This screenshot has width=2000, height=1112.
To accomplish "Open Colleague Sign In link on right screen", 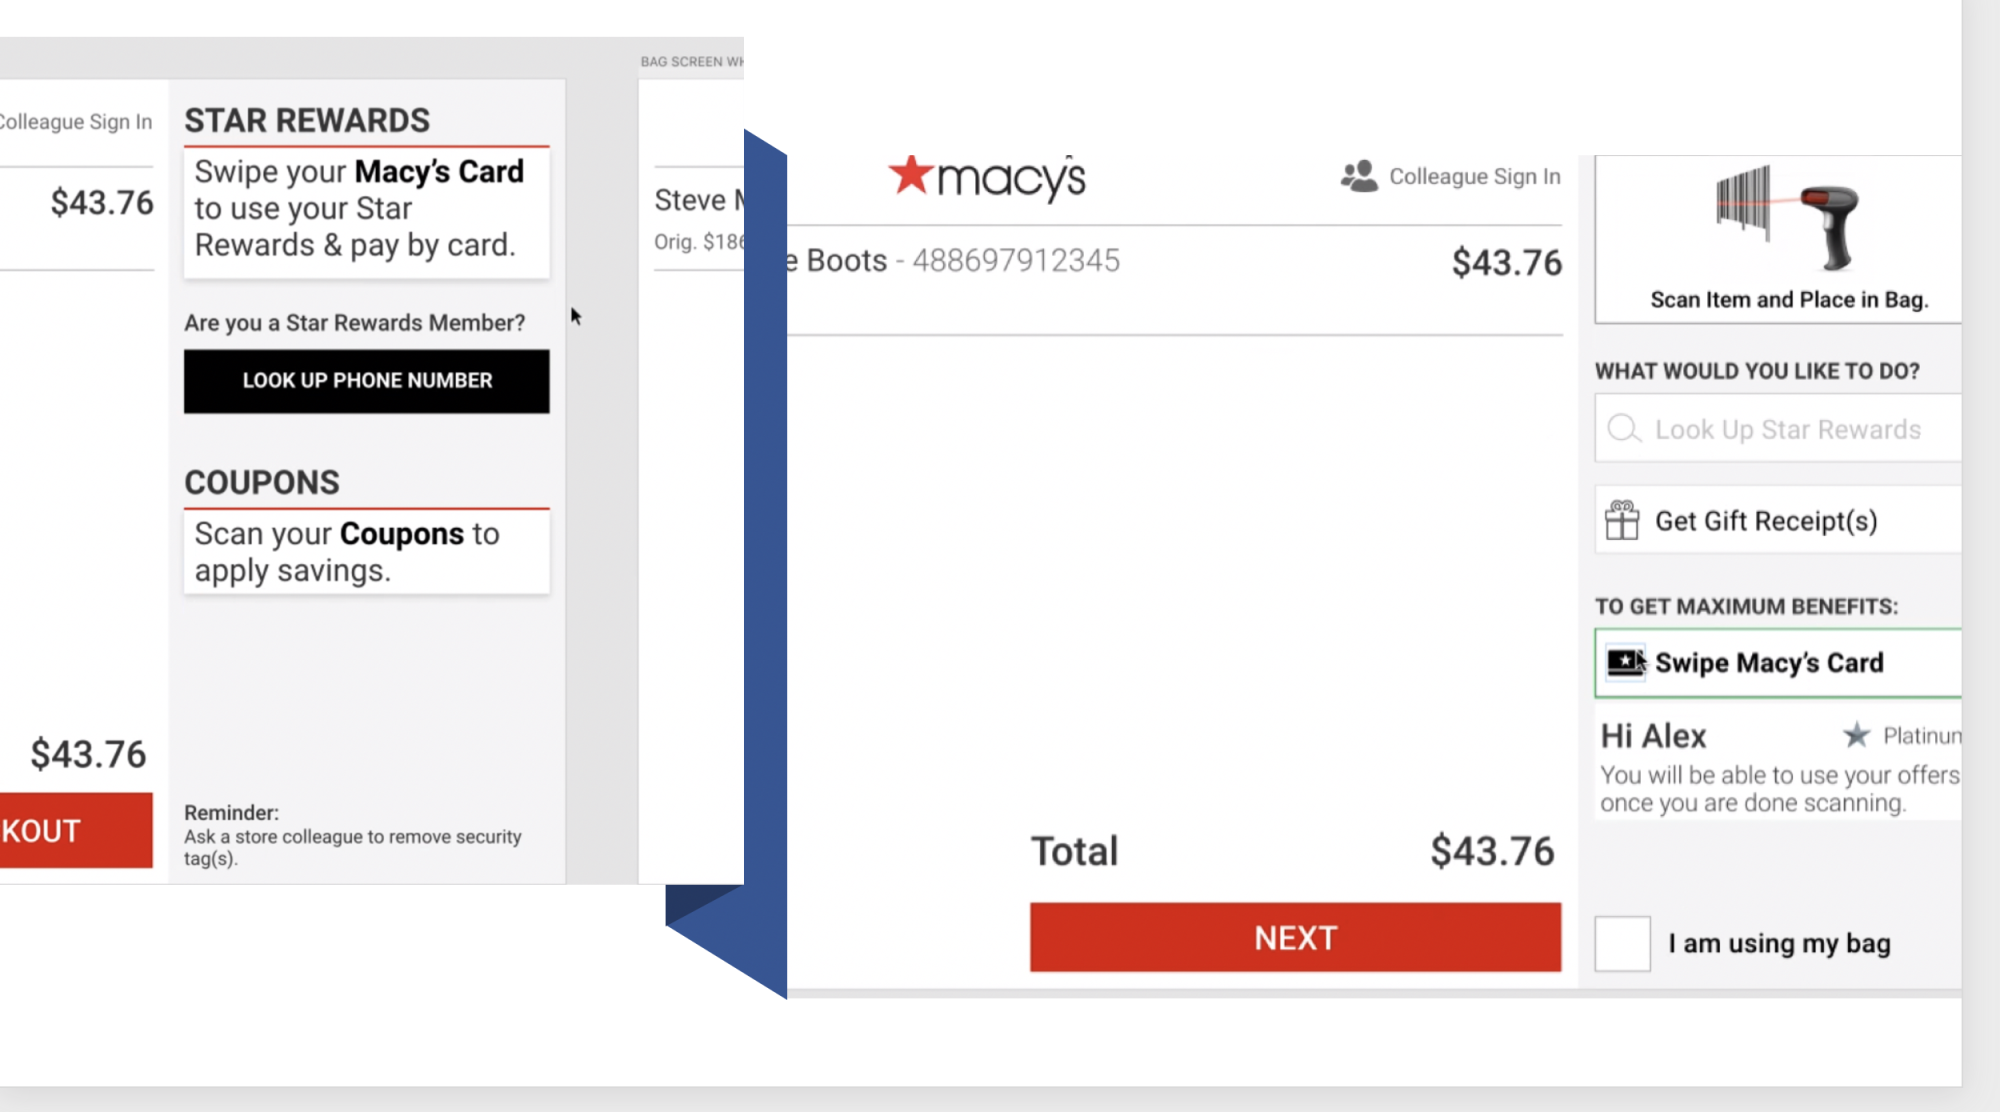I will tap(1474, 176).
